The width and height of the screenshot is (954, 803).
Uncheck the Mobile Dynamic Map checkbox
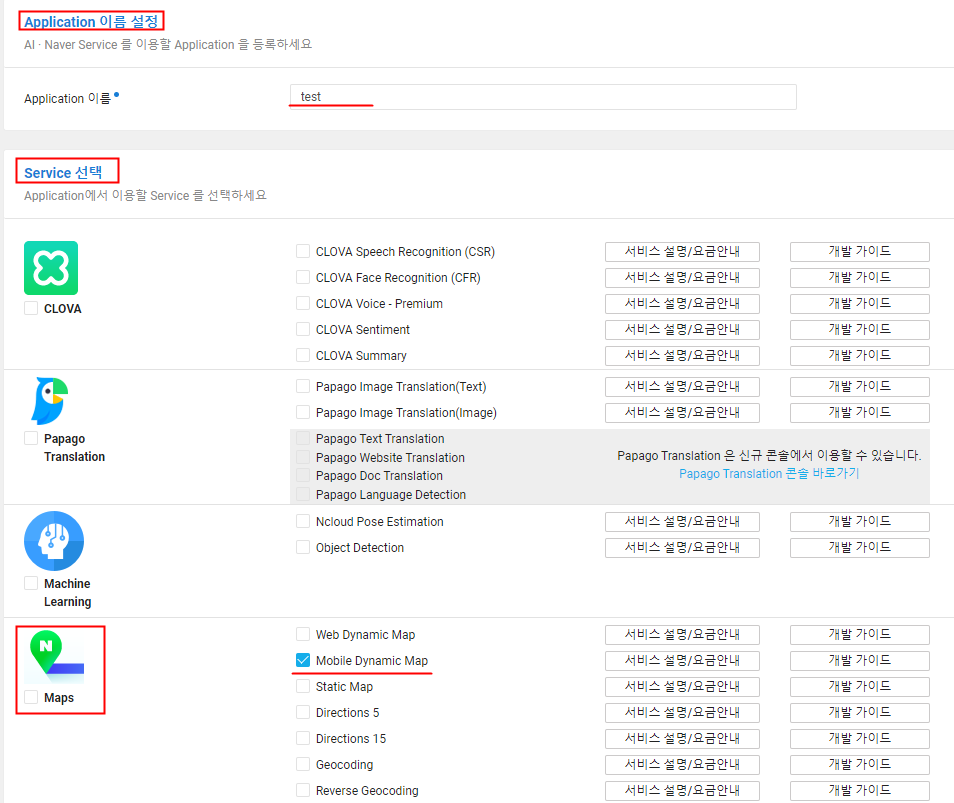click(x=303, y=660)
